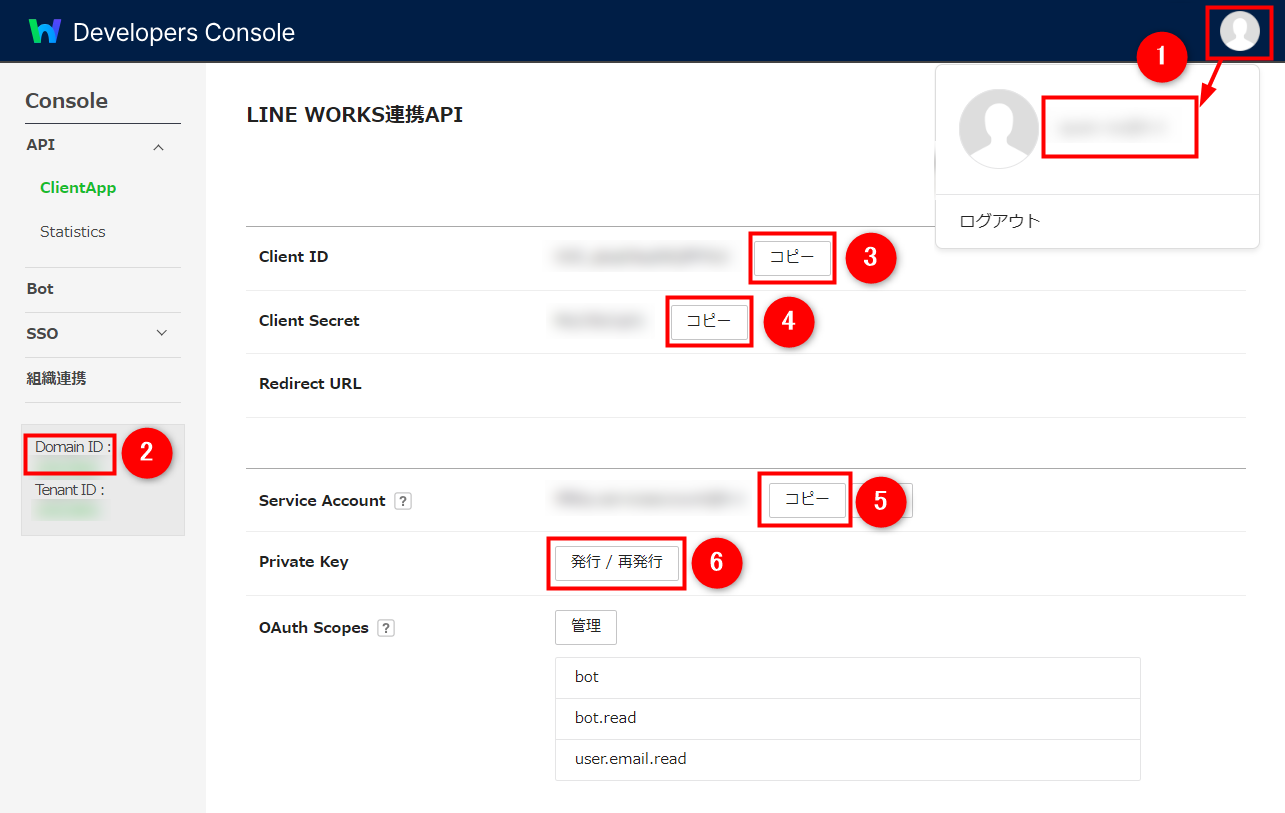Click the 管理 button for OAuth Scopes
The width and height of the screenshot is (1285, 813).
point(586,626)
